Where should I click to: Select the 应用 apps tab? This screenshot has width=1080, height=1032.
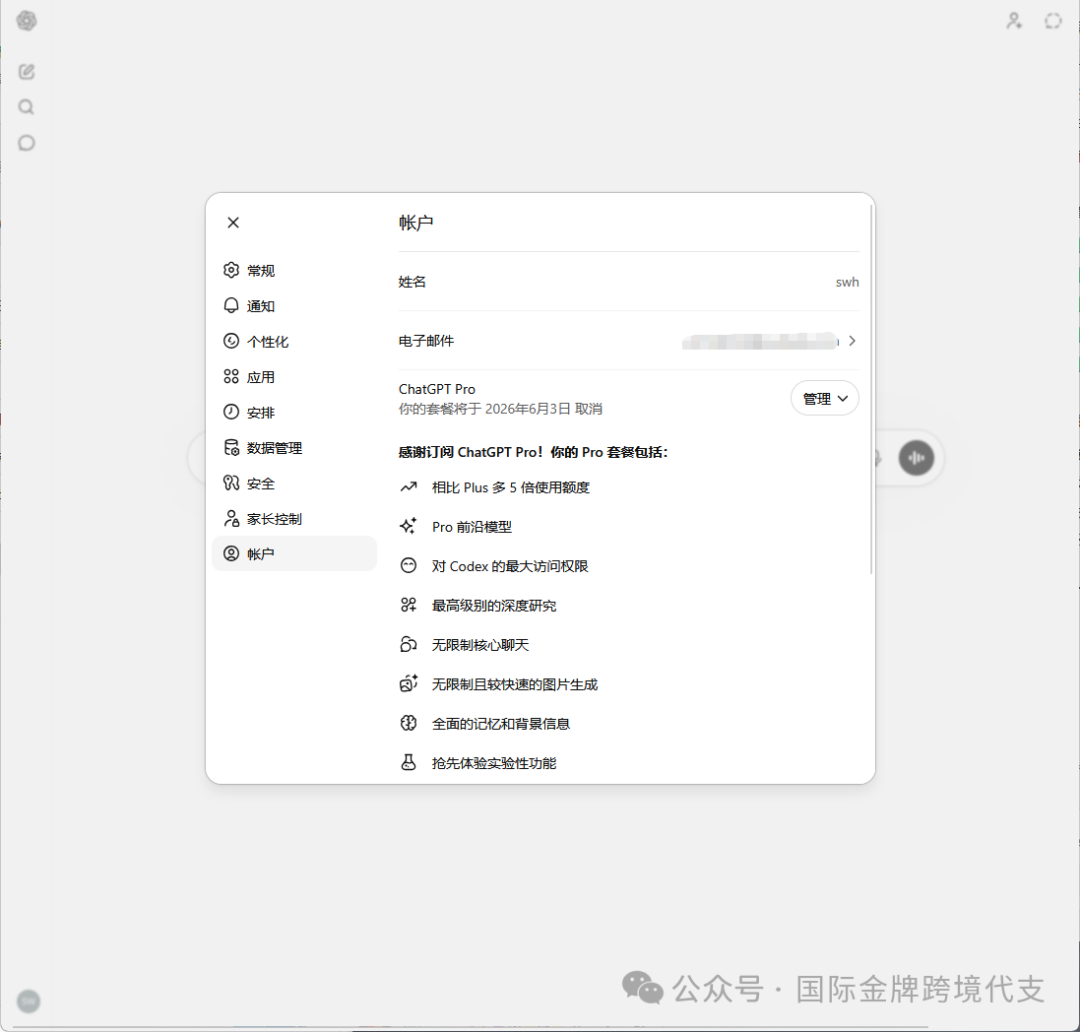pyautogui.click(x=294, y=377)
